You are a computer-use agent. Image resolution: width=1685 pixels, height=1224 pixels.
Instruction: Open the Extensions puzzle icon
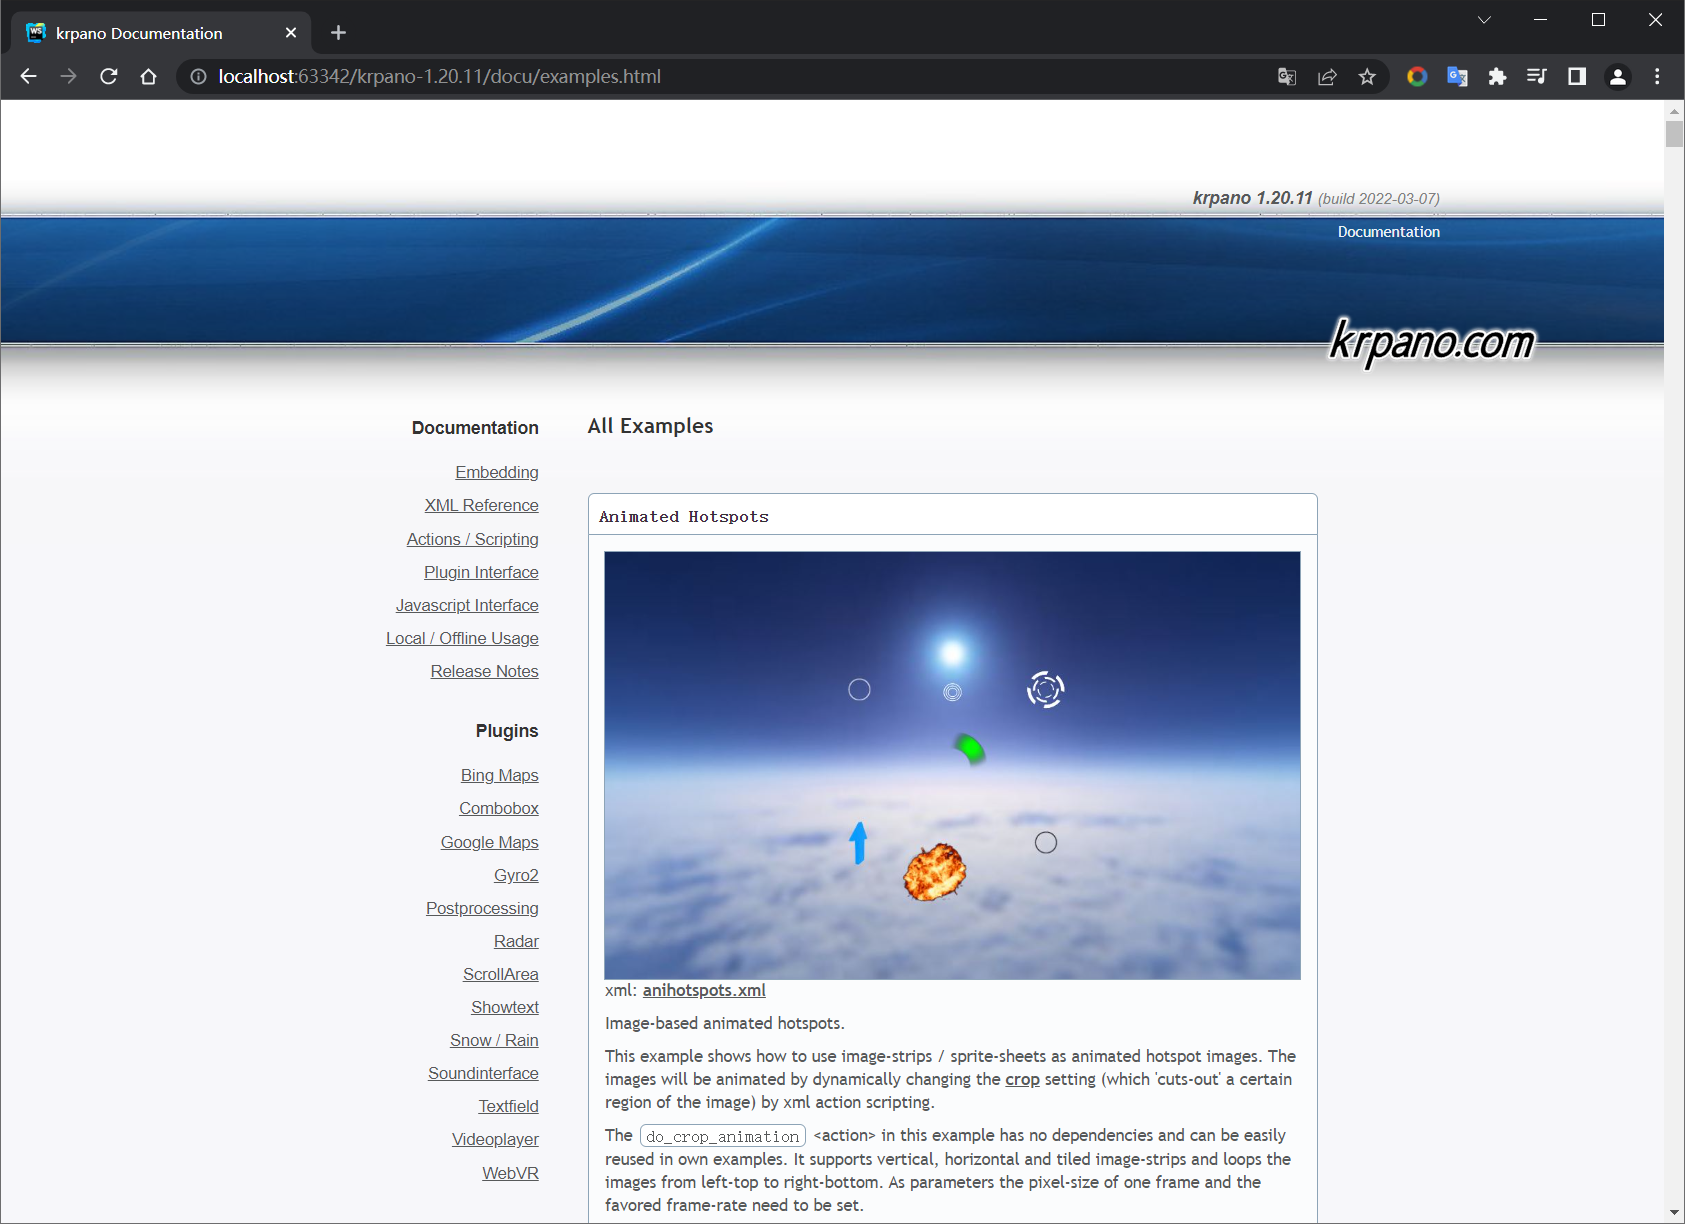1497,76
